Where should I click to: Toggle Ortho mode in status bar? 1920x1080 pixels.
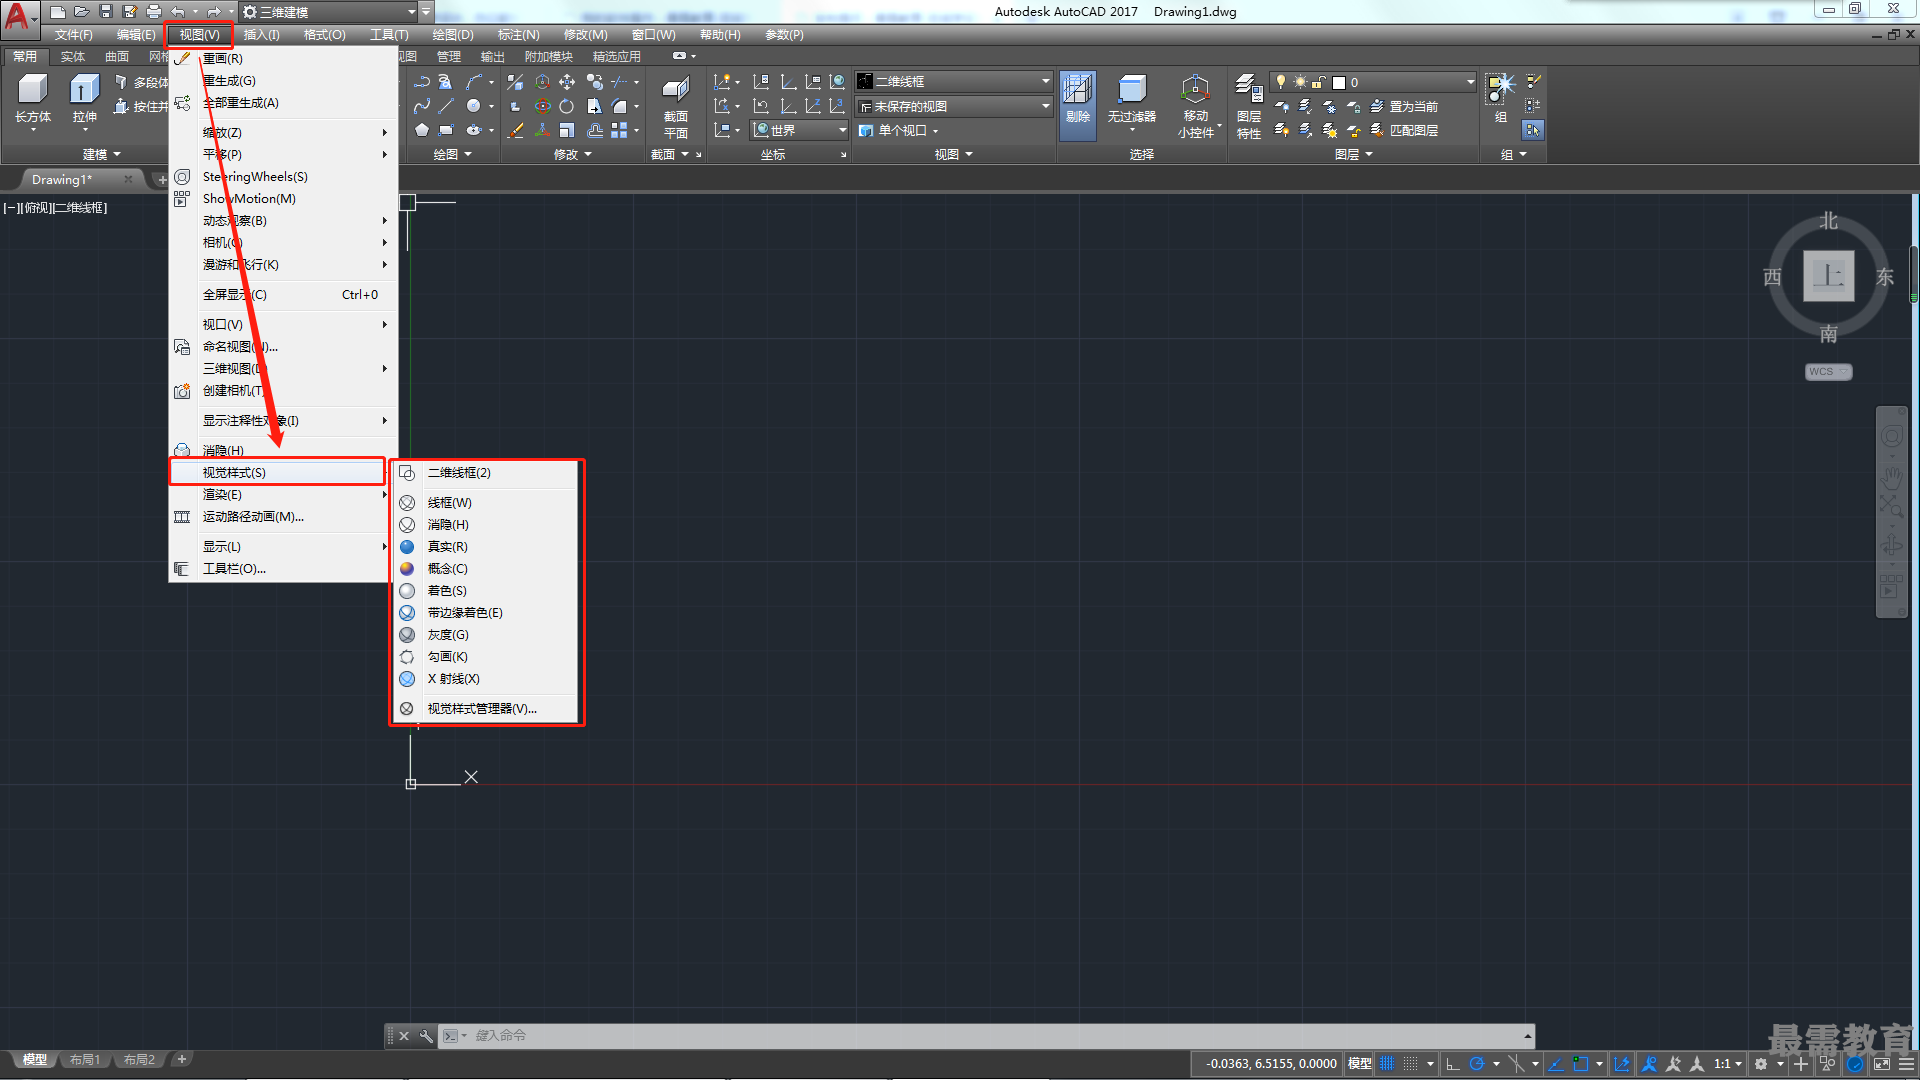1453,1064
